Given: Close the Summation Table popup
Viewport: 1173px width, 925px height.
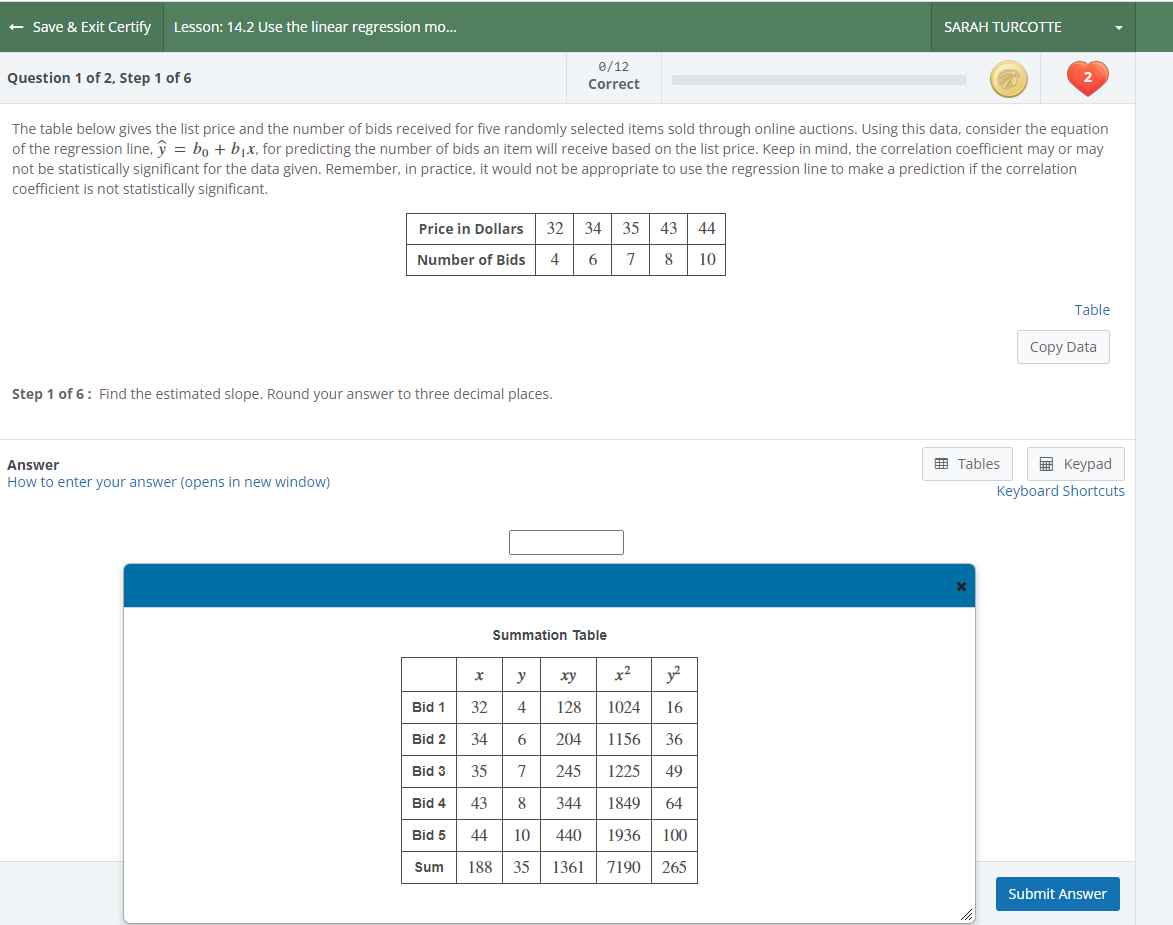Looking at the screenshot, I should pyautogui.click(x=960, y=586).
